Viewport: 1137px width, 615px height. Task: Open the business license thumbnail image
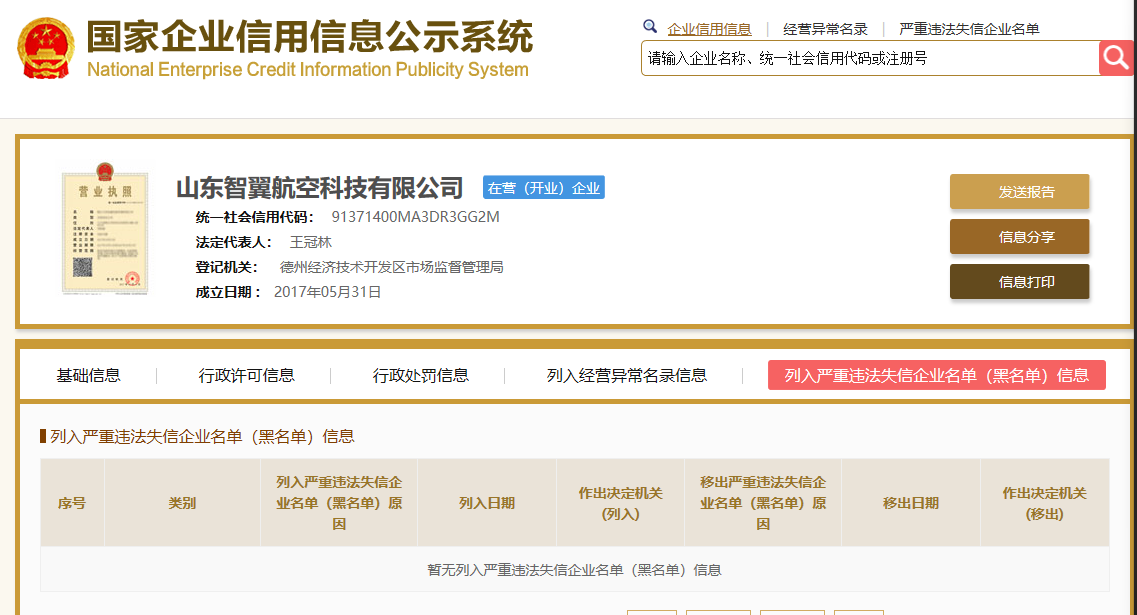[105, 228]
